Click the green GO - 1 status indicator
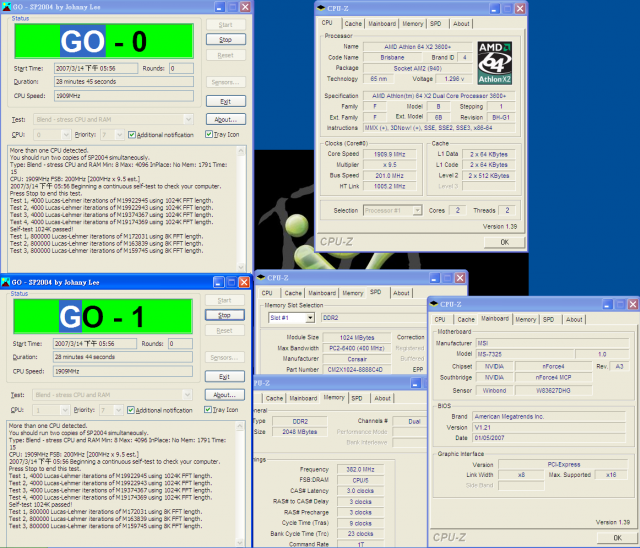640x548 pixels. pos(103,316)
